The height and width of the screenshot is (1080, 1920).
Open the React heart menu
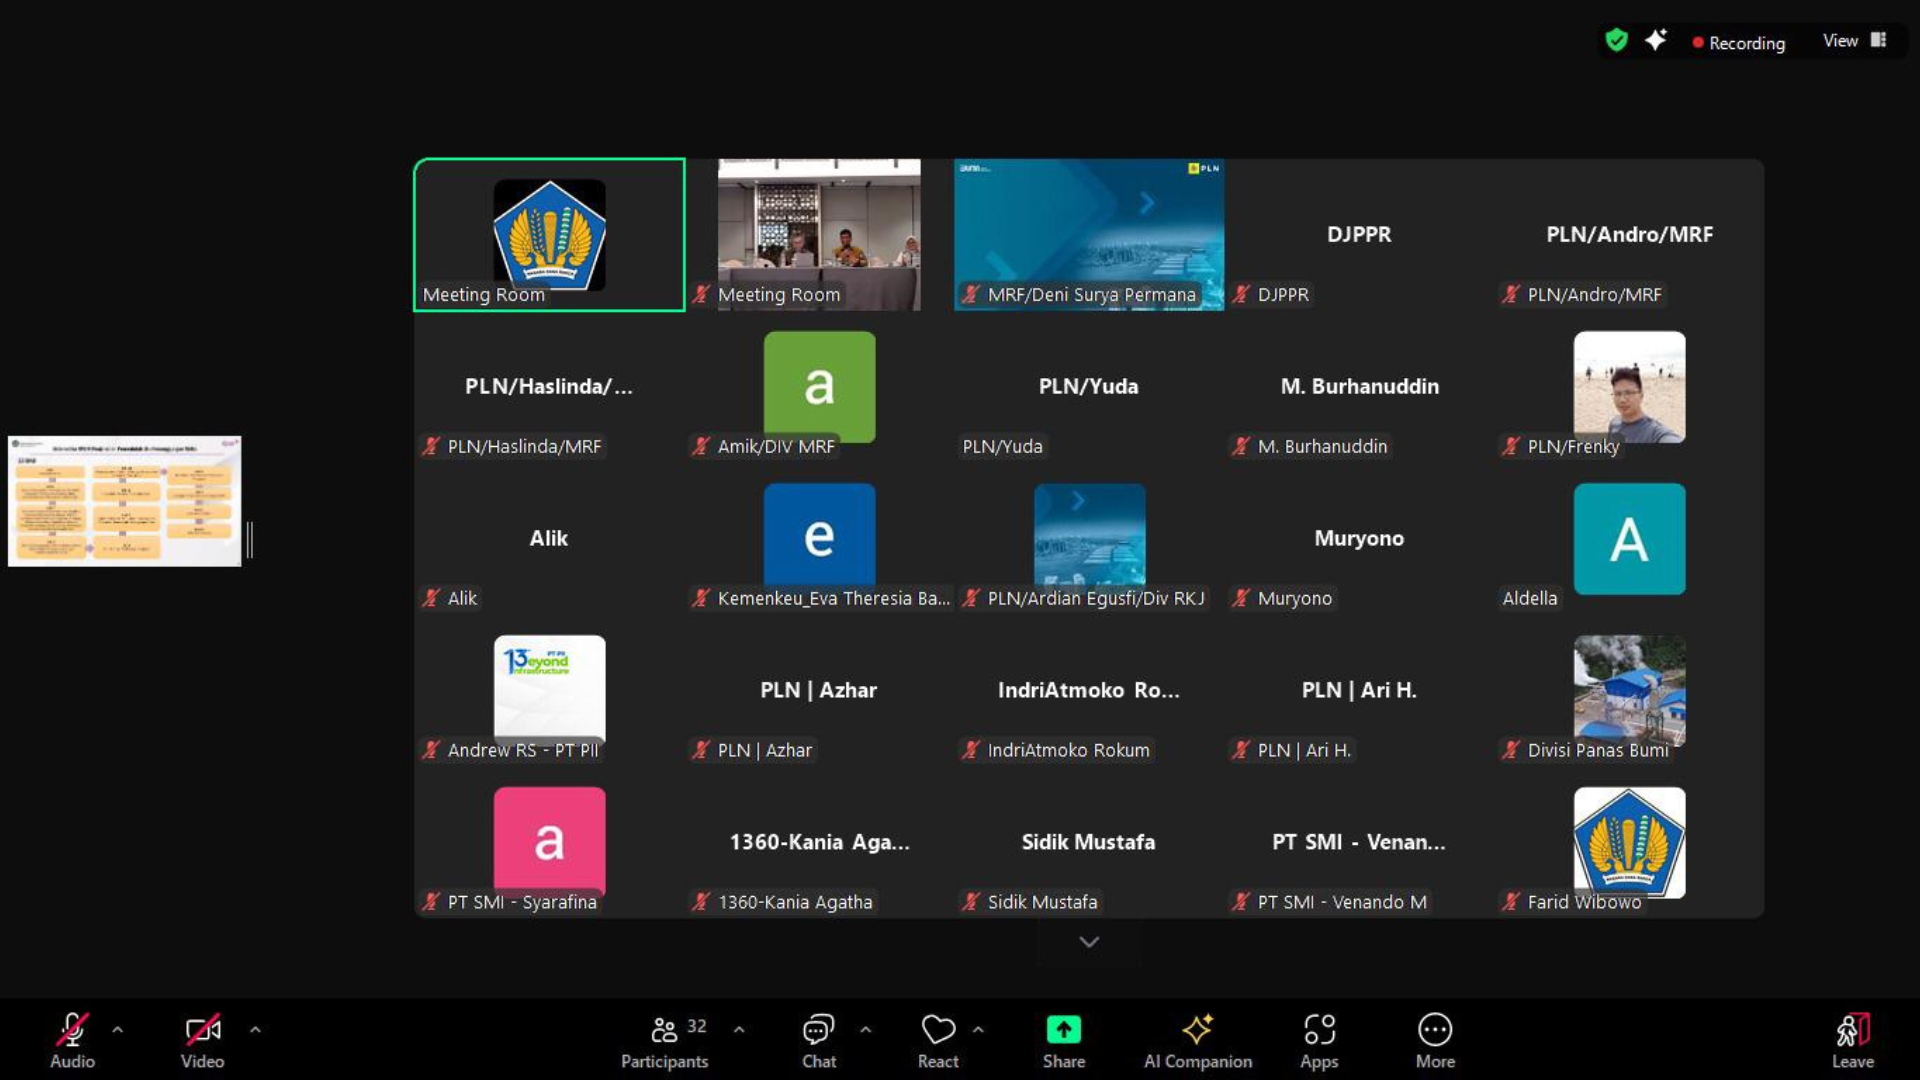click(x=938, y=1040)
